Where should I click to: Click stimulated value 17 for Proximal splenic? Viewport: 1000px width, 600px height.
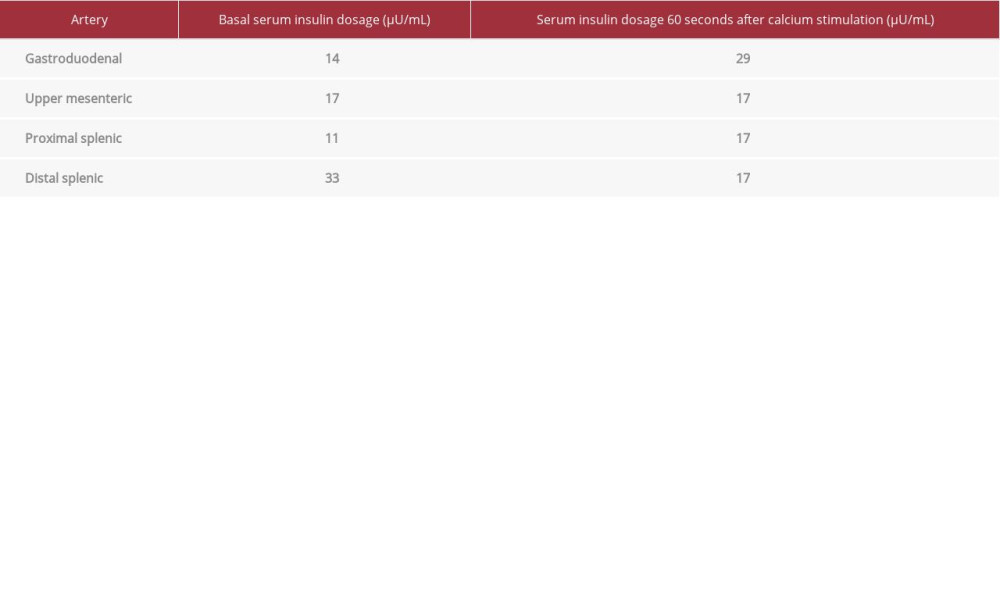point(743,138)
